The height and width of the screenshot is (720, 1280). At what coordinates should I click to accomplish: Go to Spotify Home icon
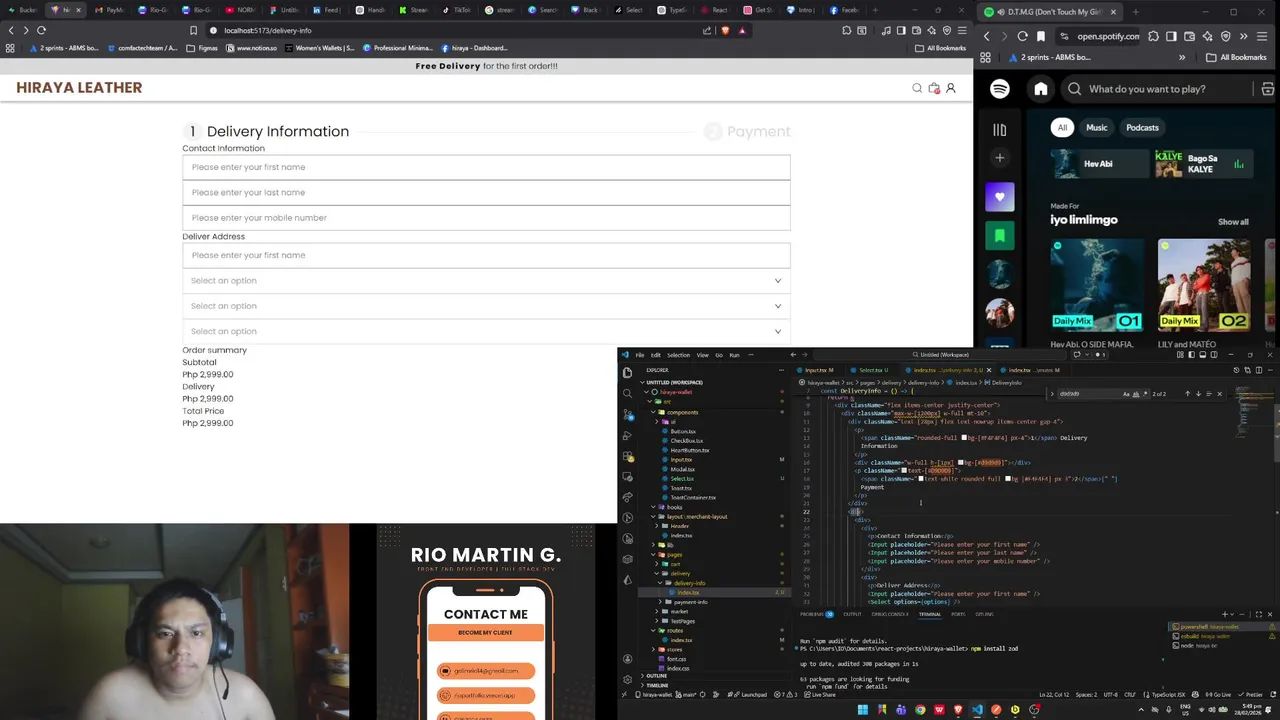1041,89
